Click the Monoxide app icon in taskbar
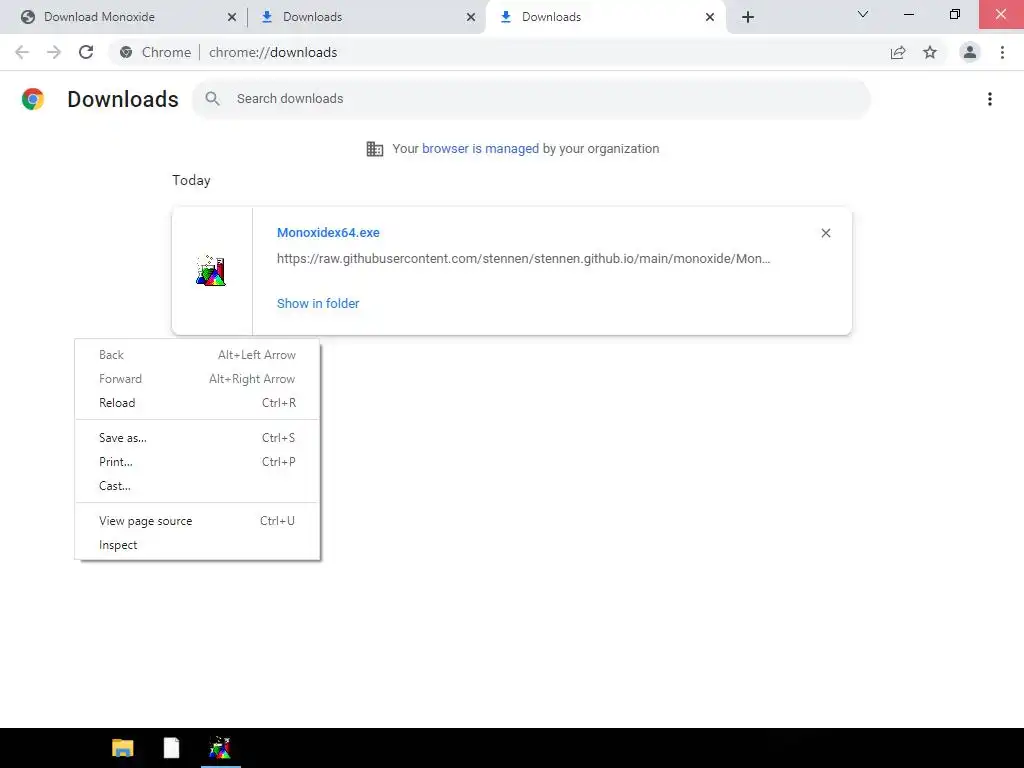This screenshot has height=768, width=1024. 220,748
